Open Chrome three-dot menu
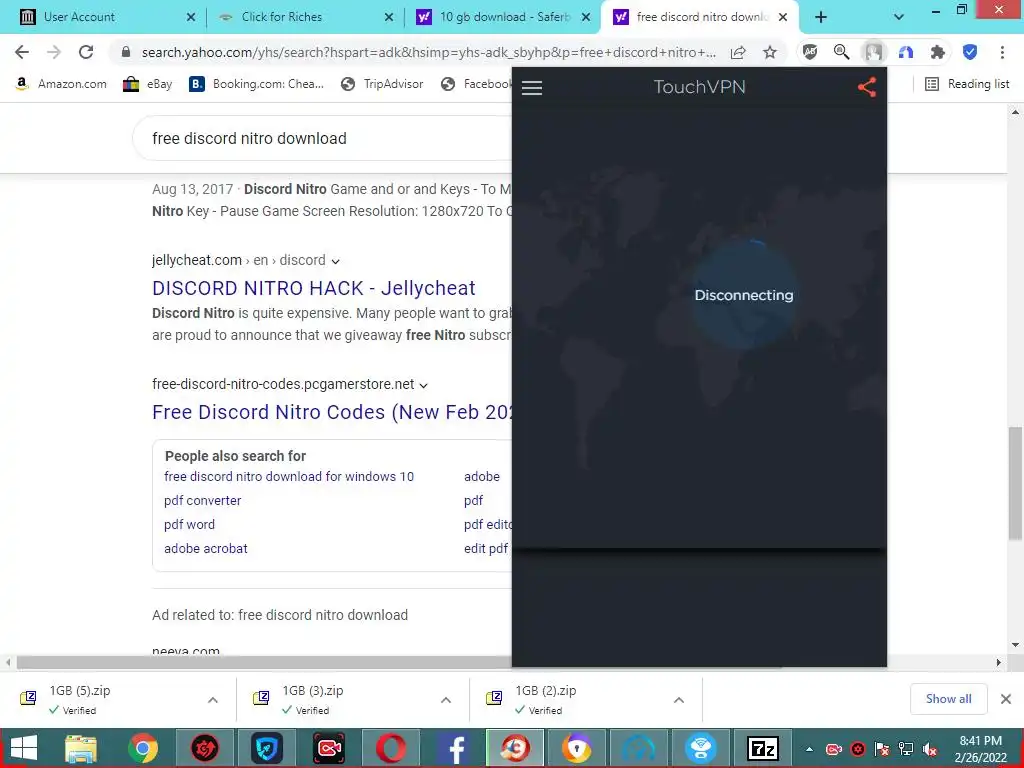Viewport: 1024px width, 768px height. [x=1002, y=52]
